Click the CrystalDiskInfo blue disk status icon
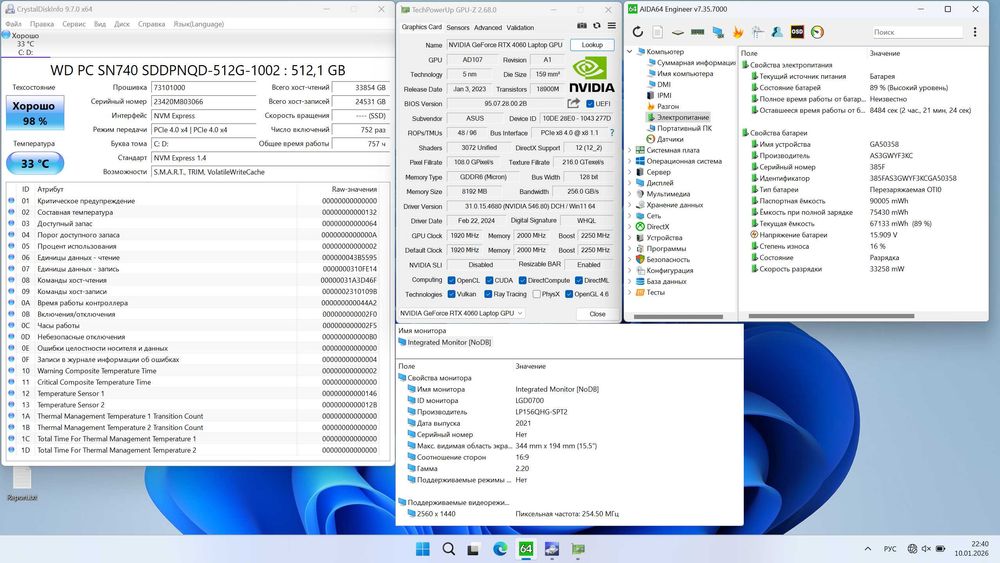Viewport: 1000px width, 563px height. [x=6, y=35]
